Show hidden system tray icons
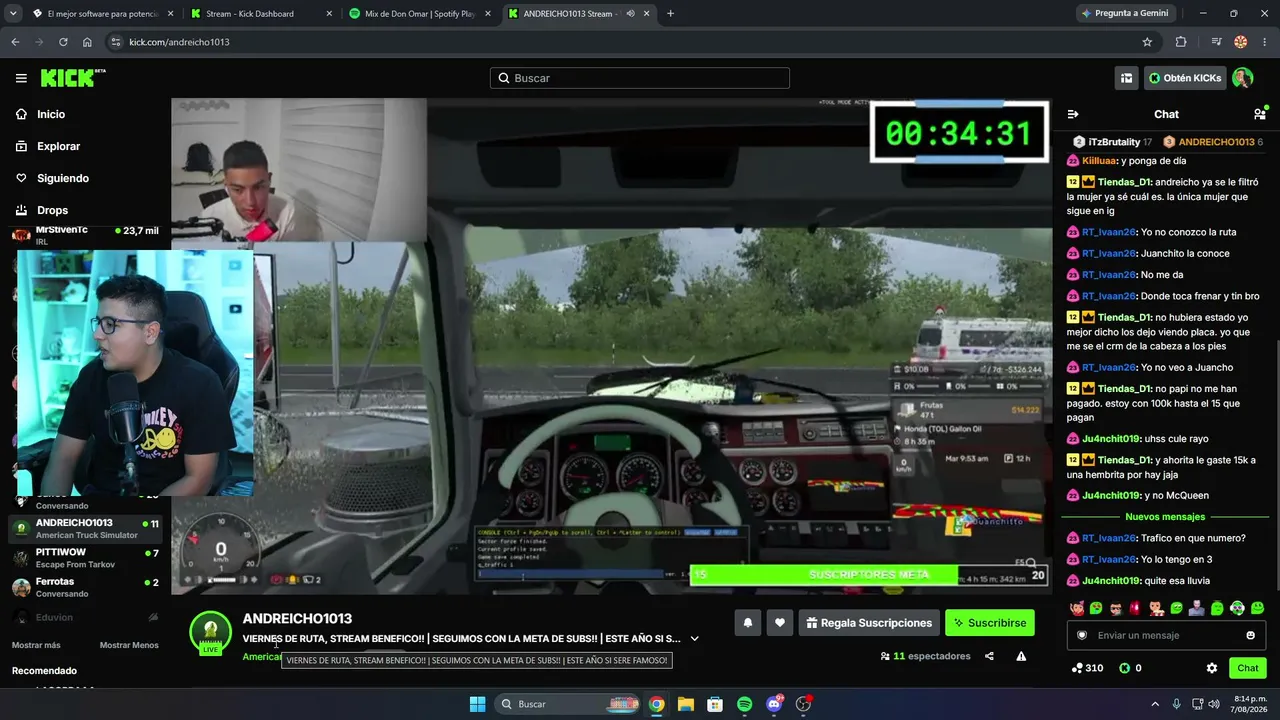 (x=1155, y=704)
